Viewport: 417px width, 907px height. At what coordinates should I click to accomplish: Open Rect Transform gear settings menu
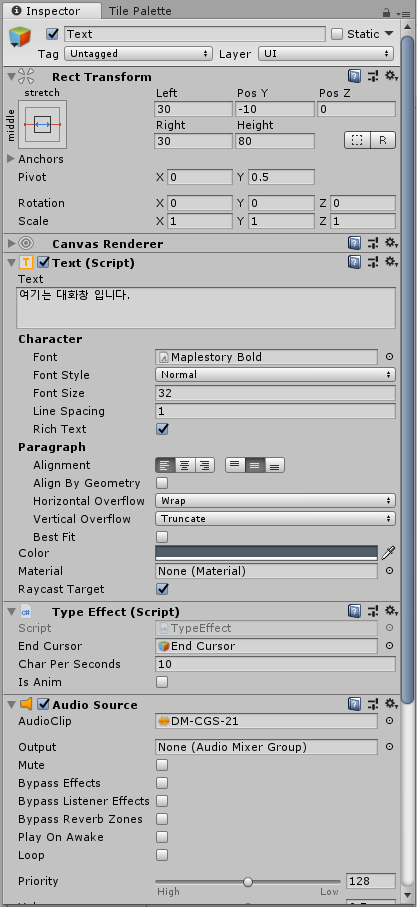pos(392,76)
